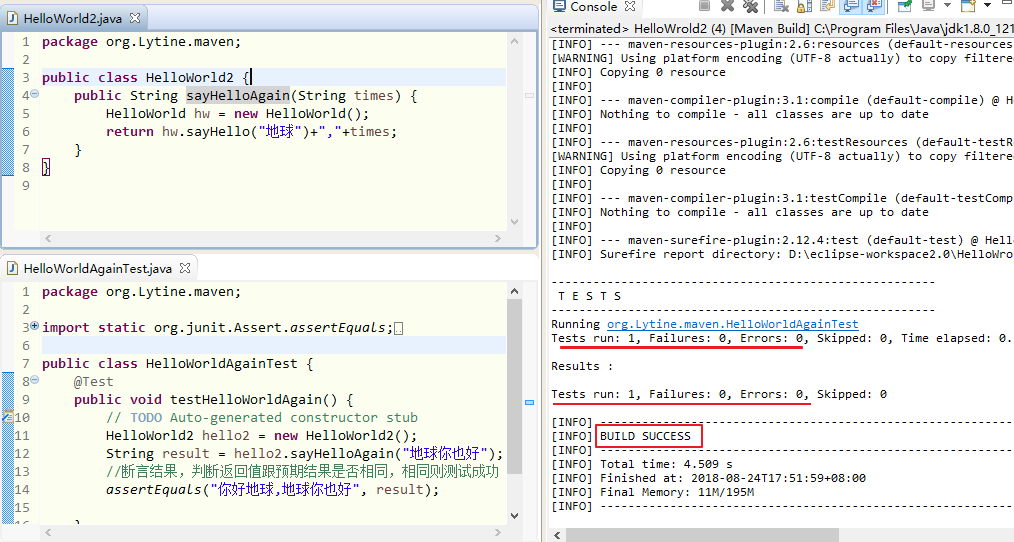Click the 'T E S T S' header in console
The image size is (1014, 542).
(589, 296)
